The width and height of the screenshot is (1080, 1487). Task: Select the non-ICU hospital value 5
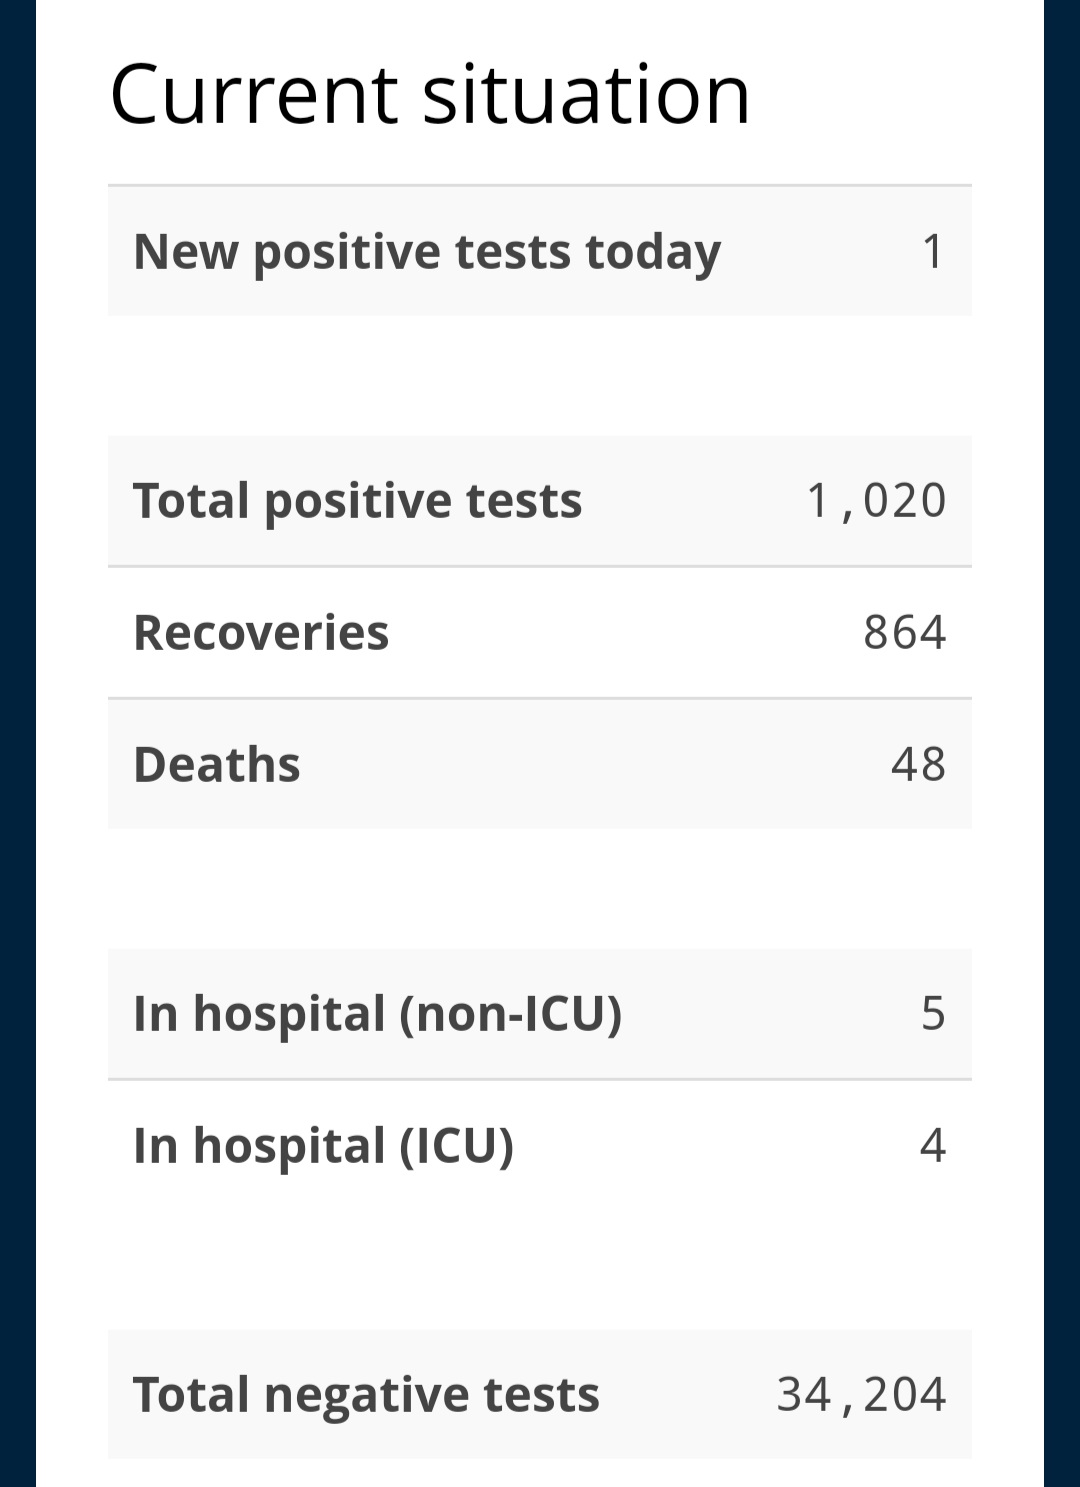[933, 1013]
